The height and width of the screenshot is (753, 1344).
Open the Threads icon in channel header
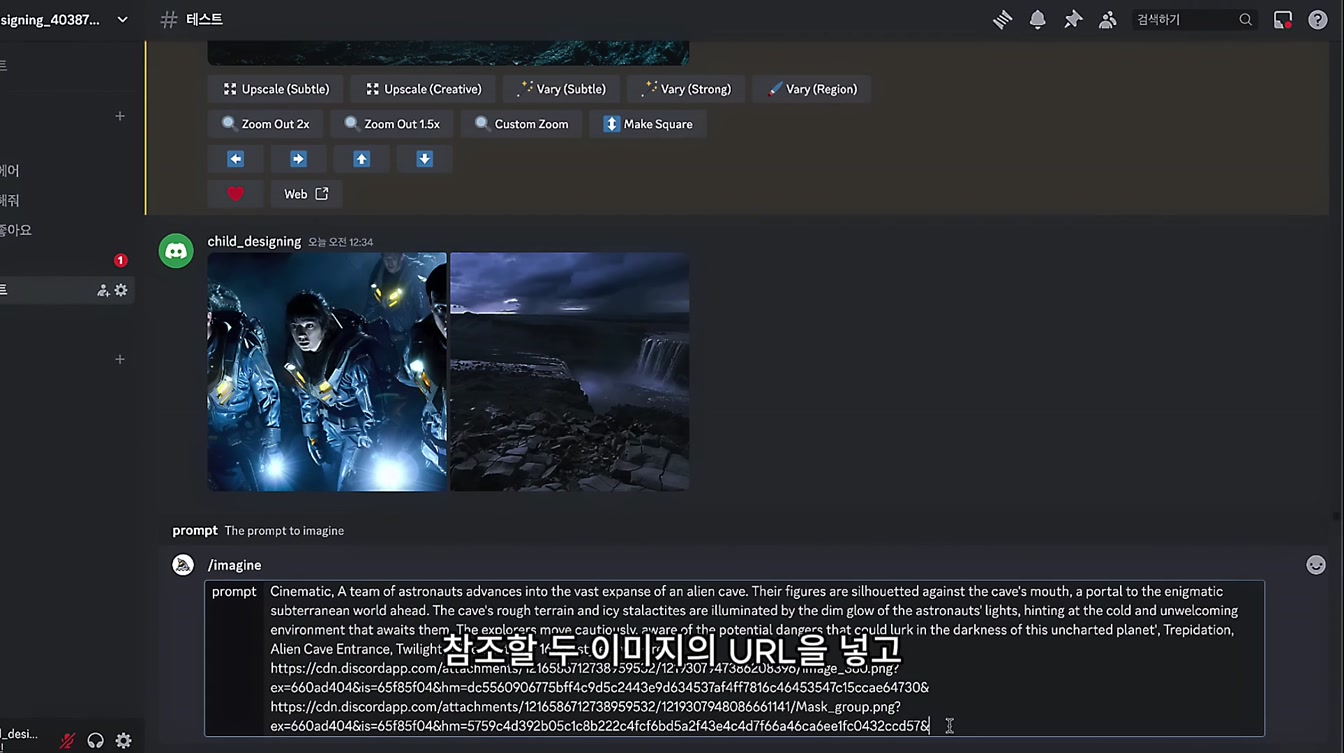[1002, 20]
